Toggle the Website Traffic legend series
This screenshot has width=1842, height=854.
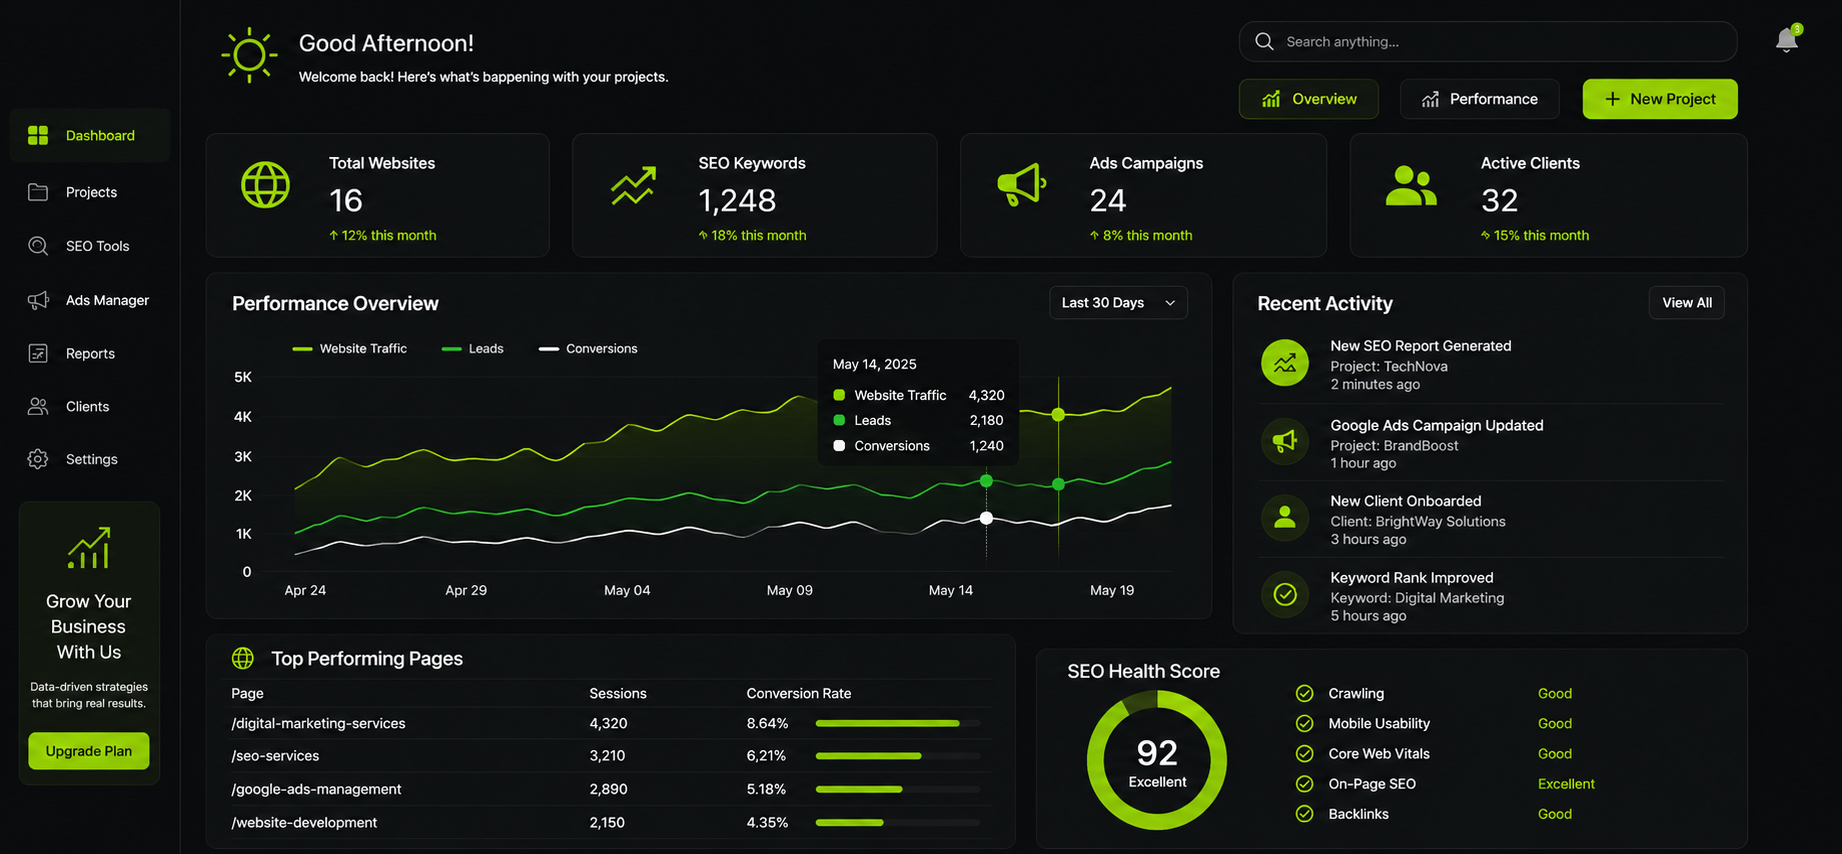tap(349, 349)
